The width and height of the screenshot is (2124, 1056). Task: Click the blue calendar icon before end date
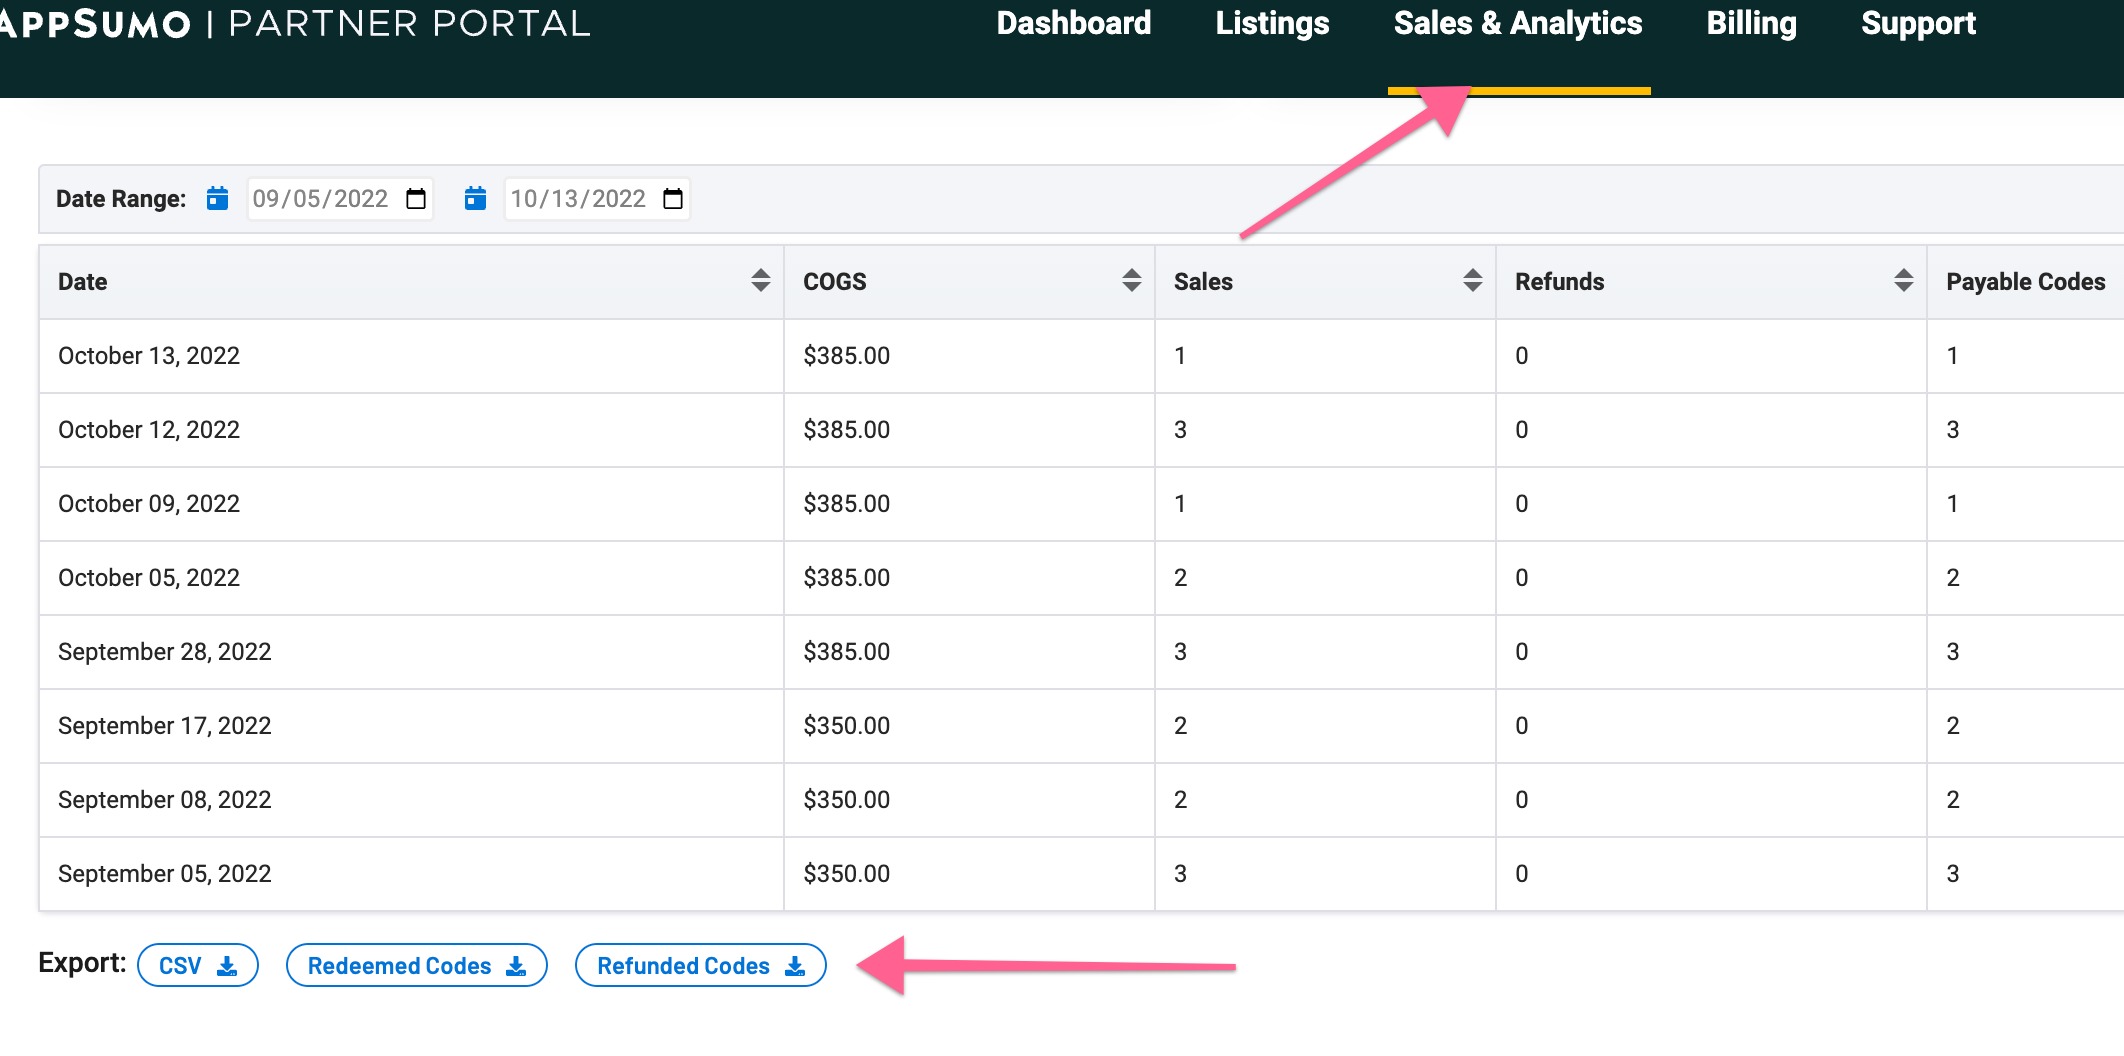475,199
